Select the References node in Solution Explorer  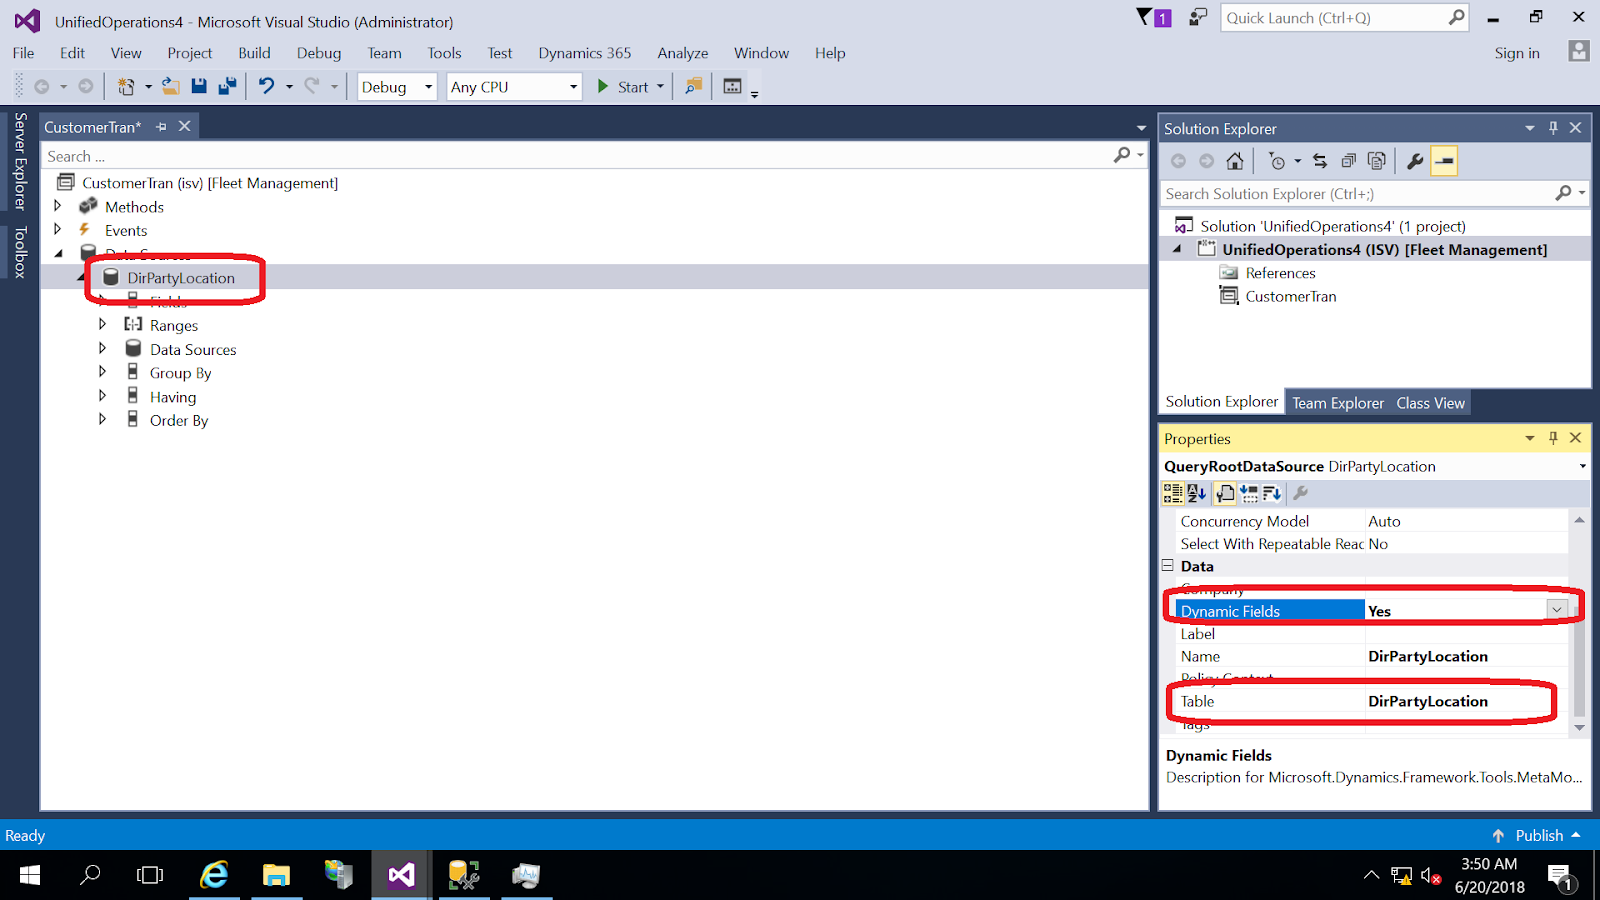(1280, 273)
